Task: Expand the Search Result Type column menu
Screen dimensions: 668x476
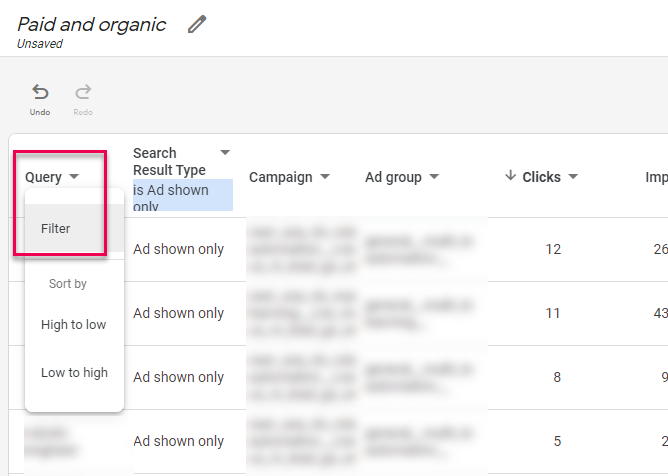Action: (x=225, y=153)
